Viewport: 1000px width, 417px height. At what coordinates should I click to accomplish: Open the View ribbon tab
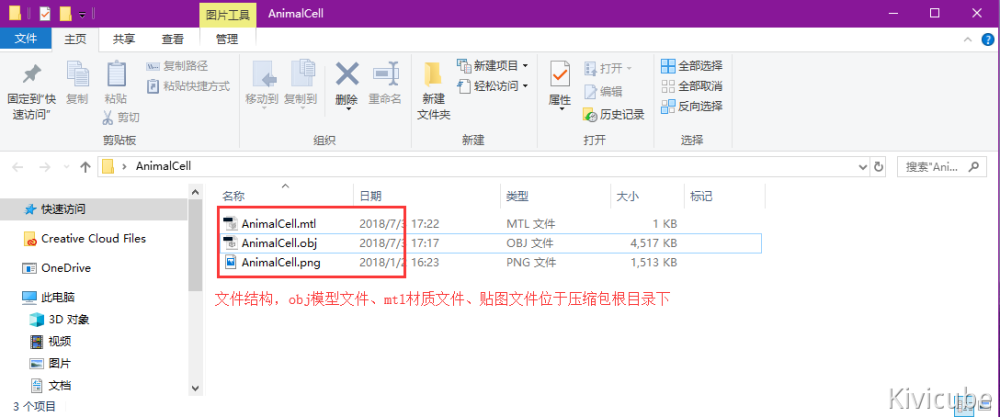click(x=173, y=39)
